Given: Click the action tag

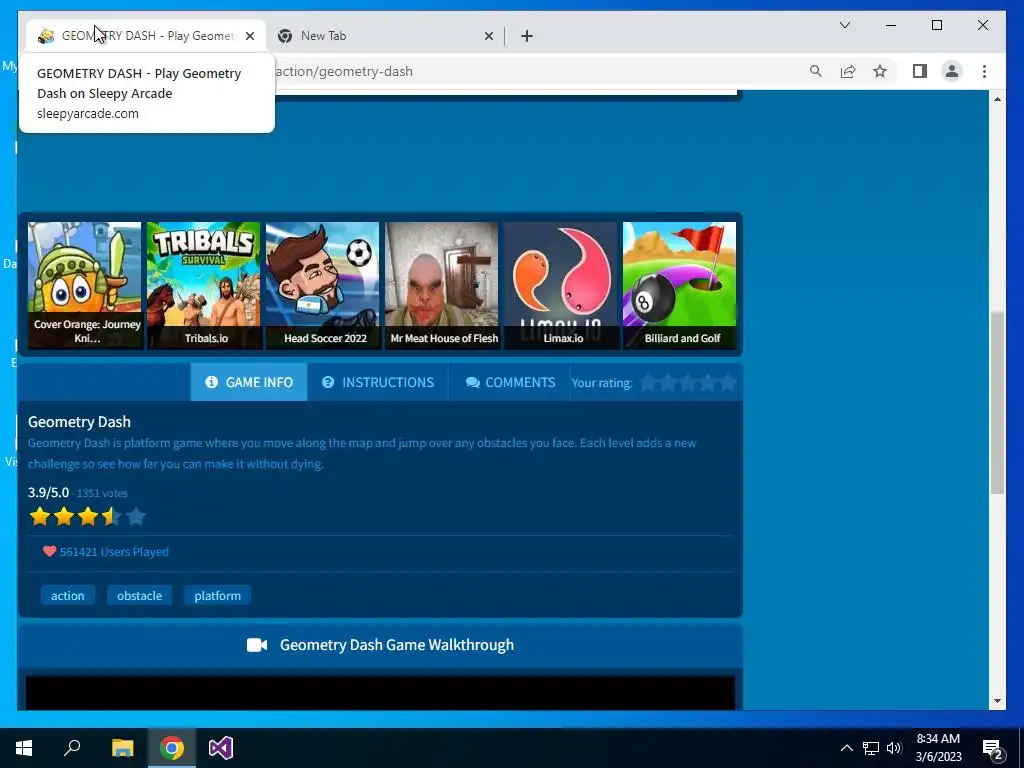Looking at the screenshot, I should (68, 596).
